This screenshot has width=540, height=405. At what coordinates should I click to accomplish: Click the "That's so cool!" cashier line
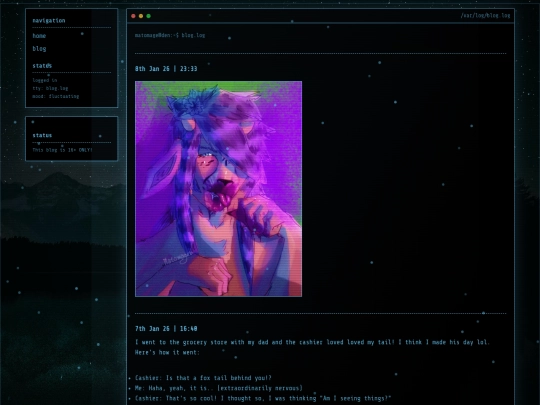263,398
